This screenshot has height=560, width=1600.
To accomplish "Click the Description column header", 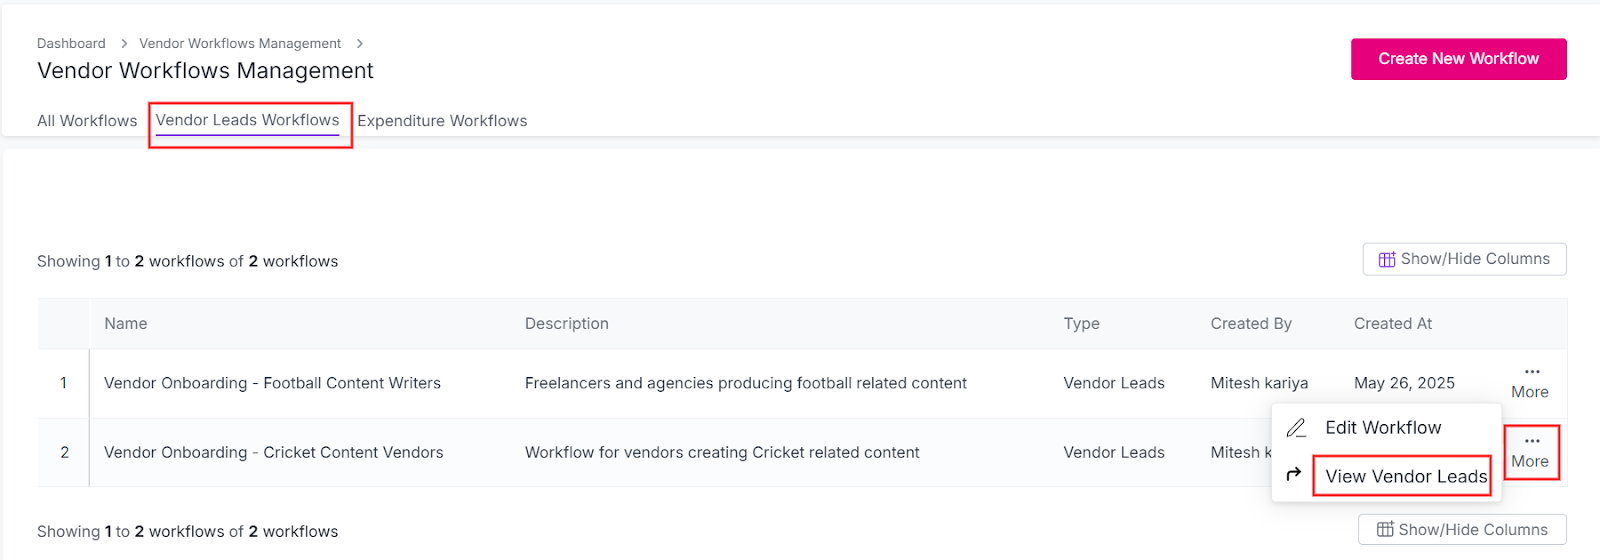I will 566,324.
